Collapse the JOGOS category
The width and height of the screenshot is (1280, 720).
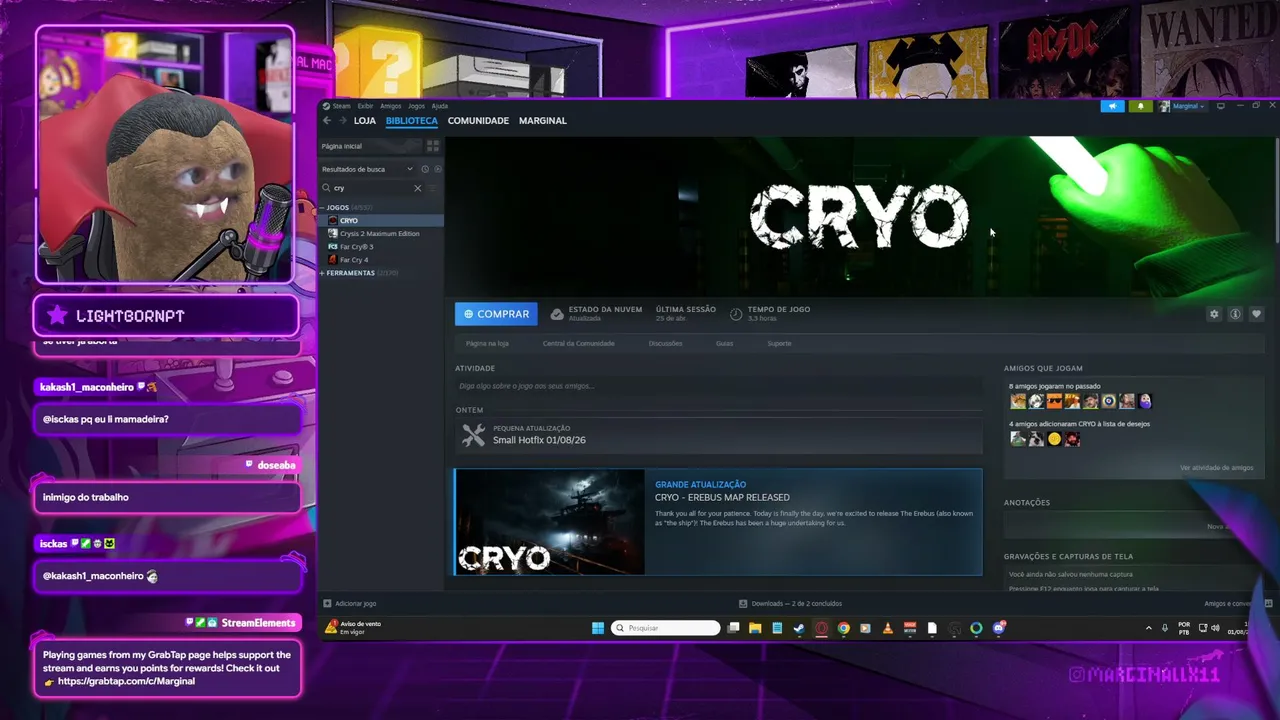[337, 207]
